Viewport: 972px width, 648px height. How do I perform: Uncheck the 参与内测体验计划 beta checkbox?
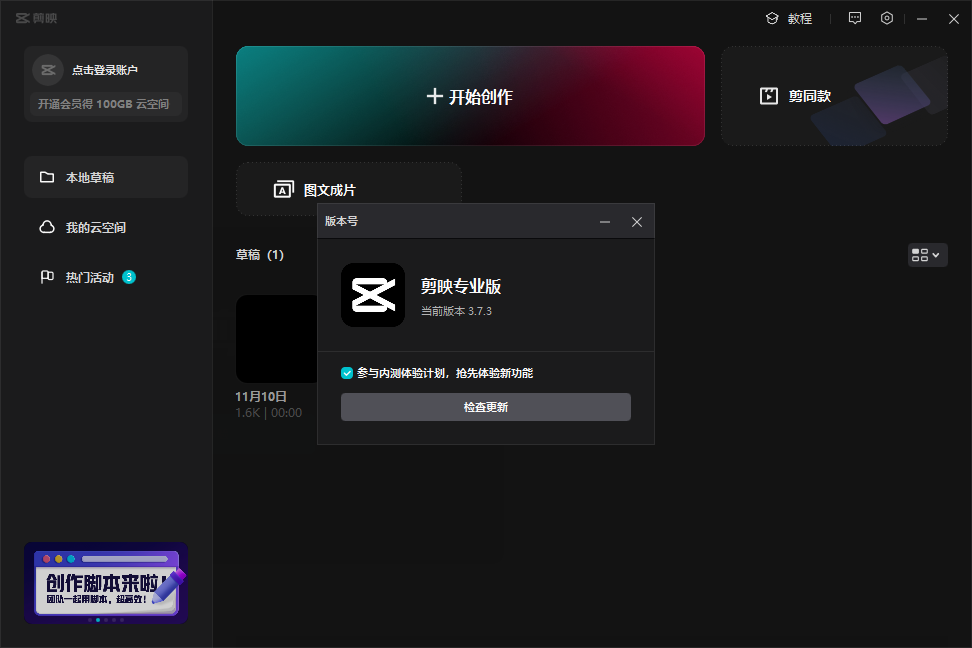click(347, 373)
